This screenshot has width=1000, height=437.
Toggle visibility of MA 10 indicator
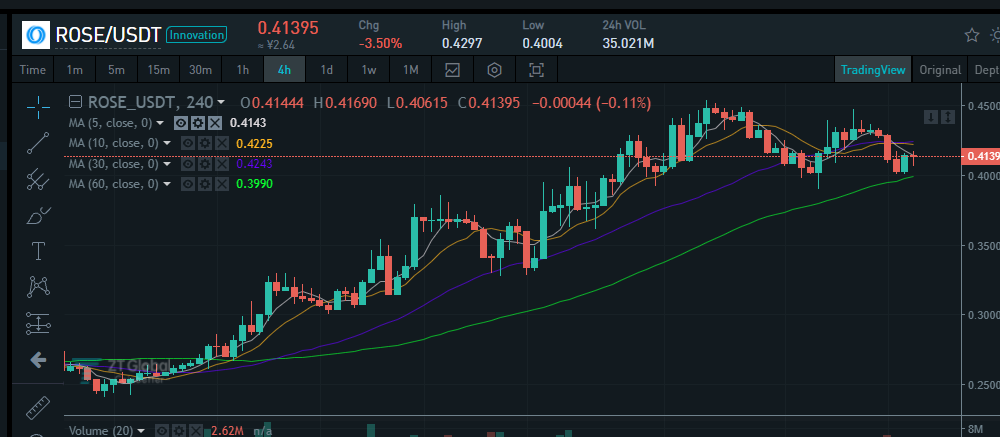(188, 144)
